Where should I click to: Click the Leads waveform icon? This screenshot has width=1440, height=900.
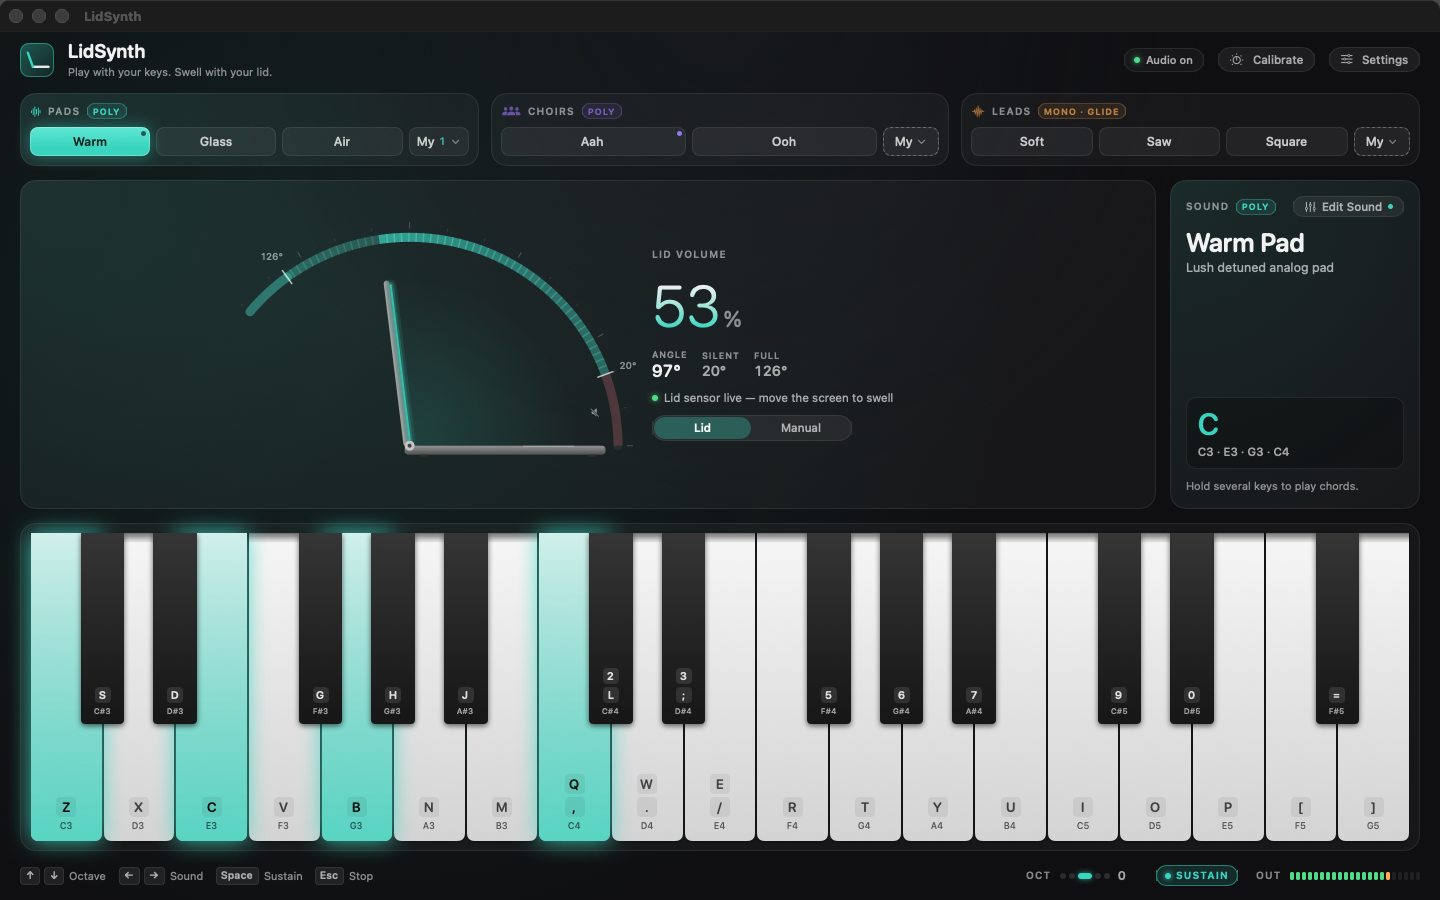[x=978, y=112]
